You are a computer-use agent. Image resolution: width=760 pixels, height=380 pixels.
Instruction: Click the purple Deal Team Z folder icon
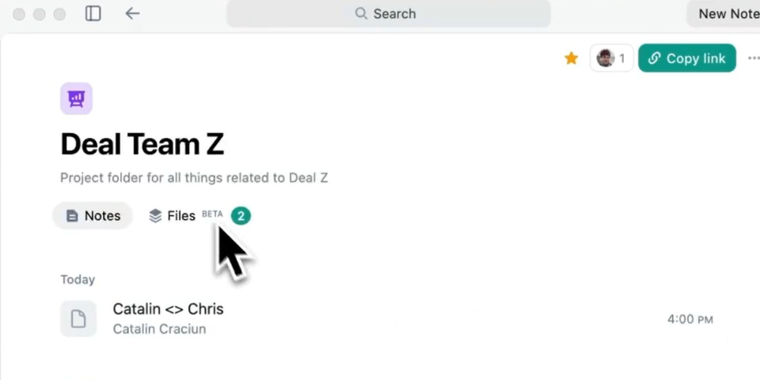(x=77, y=98)
